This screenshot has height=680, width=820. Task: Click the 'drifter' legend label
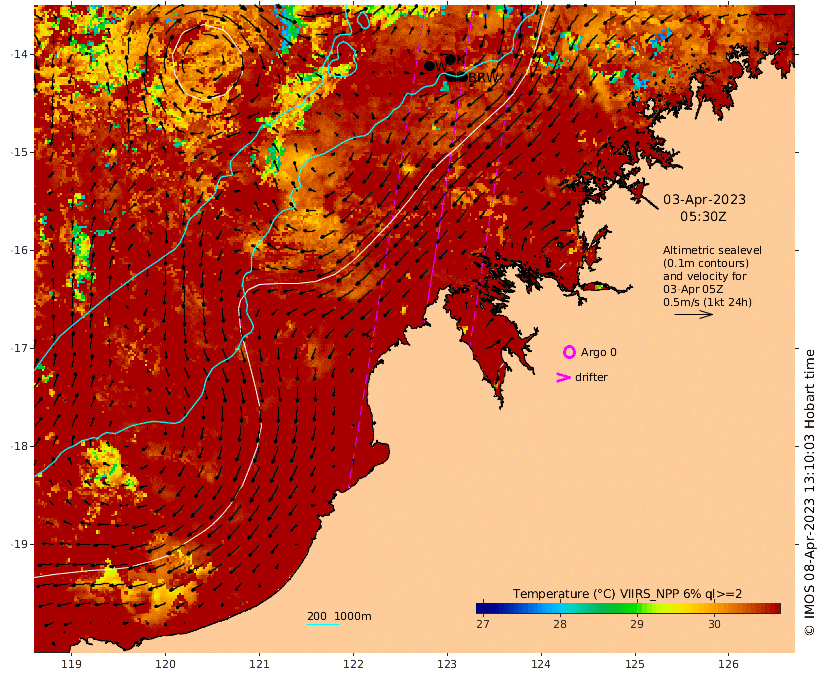(591, 377)
